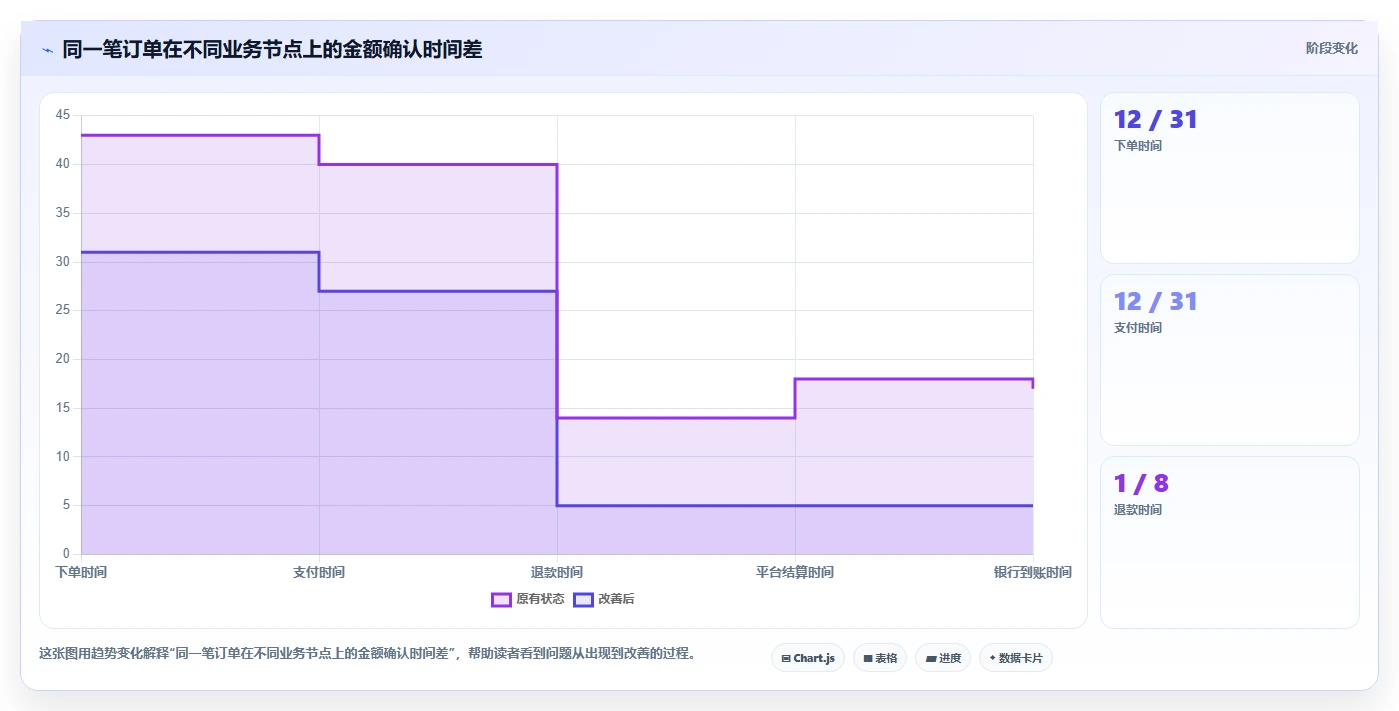Click the 进度 tag chip
This screenshot has width=1399, height=711.
(943, 658)
